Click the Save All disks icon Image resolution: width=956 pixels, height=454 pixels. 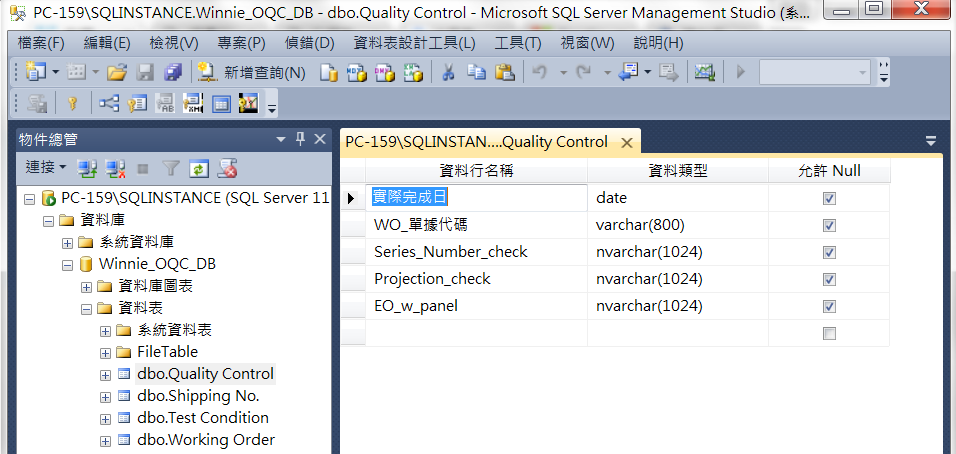173,73
